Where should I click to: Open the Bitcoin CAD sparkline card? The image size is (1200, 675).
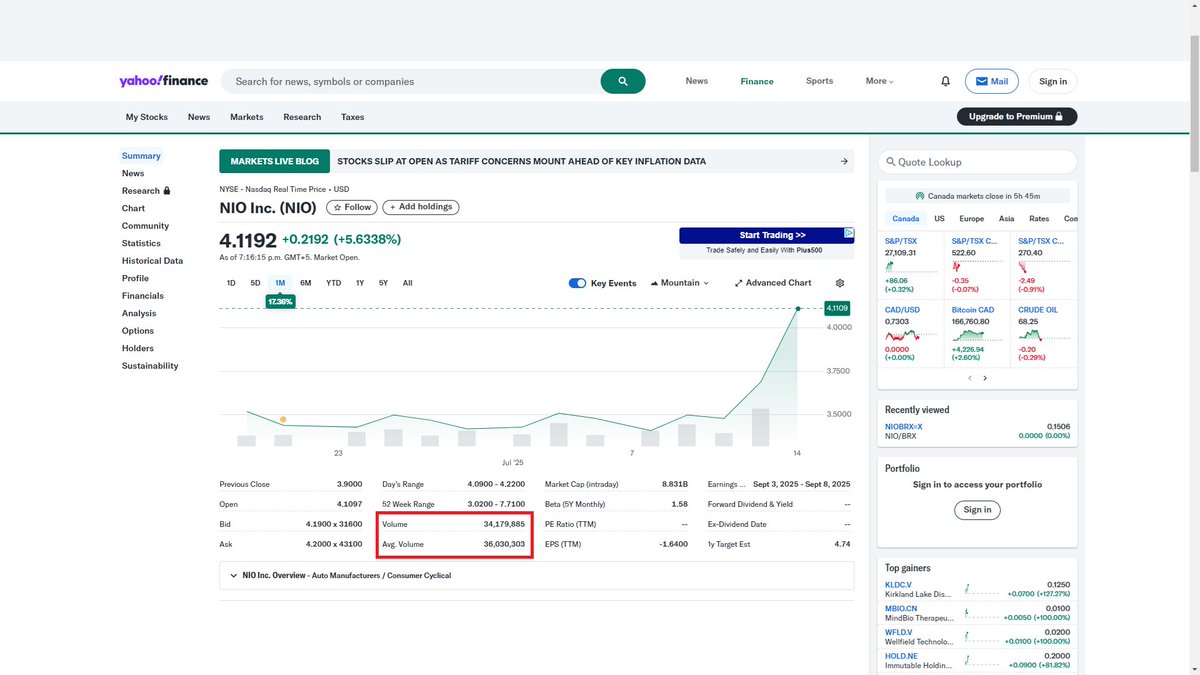[x=977, y=335]
